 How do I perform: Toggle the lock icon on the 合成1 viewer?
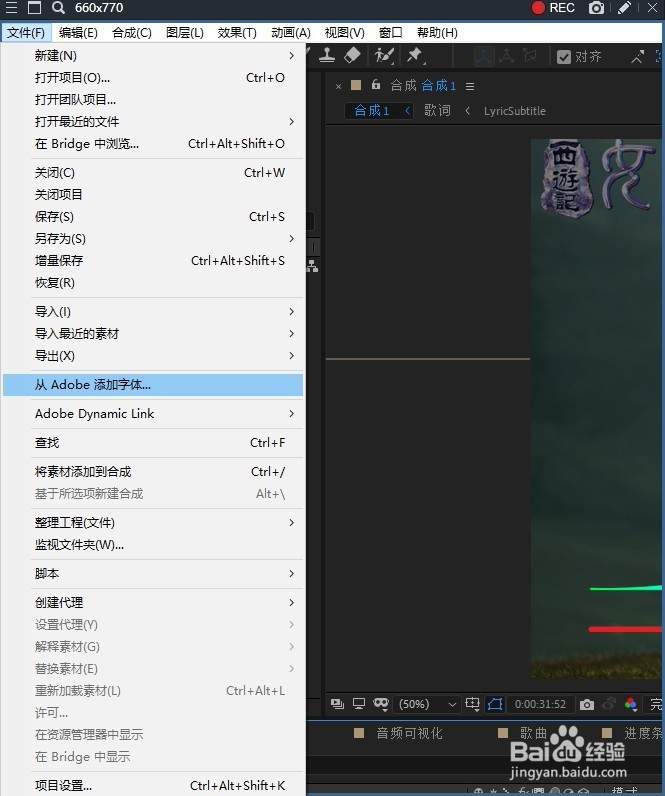pos(376,85)
